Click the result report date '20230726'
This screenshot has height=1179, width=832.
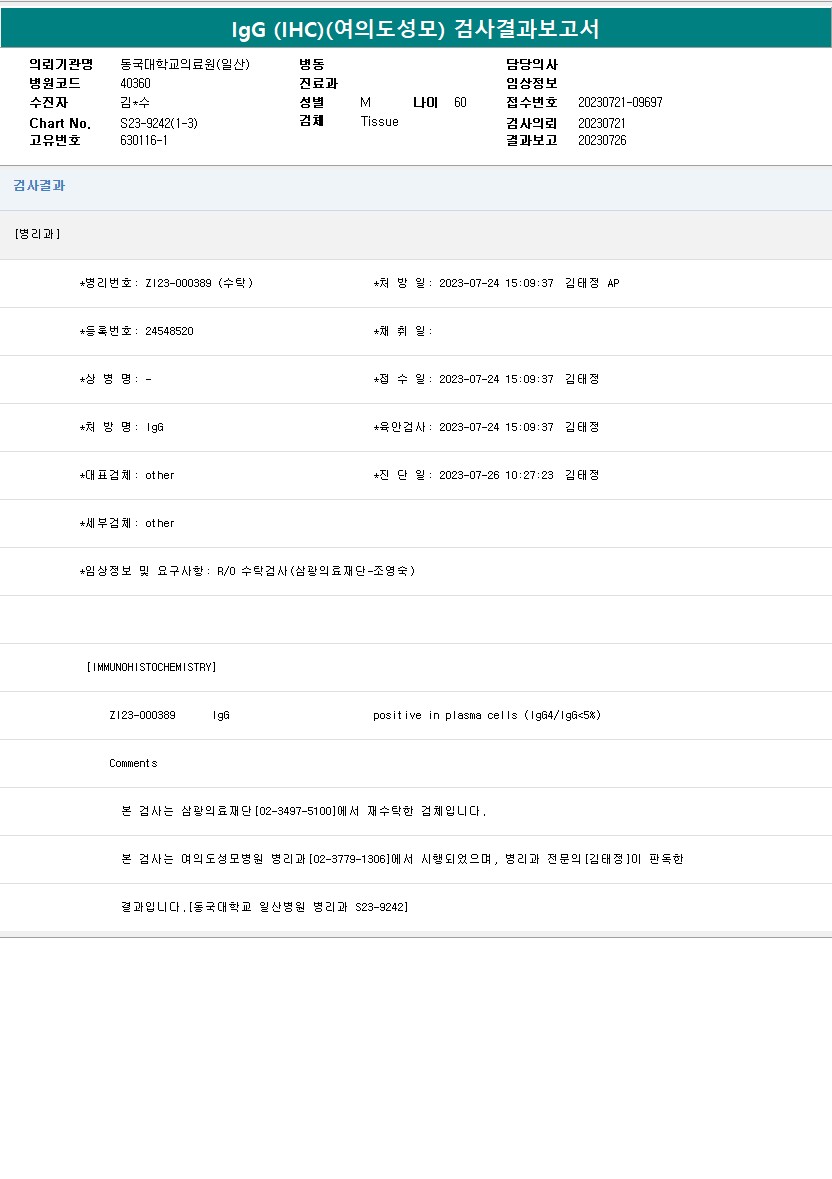tap(602, 141)
